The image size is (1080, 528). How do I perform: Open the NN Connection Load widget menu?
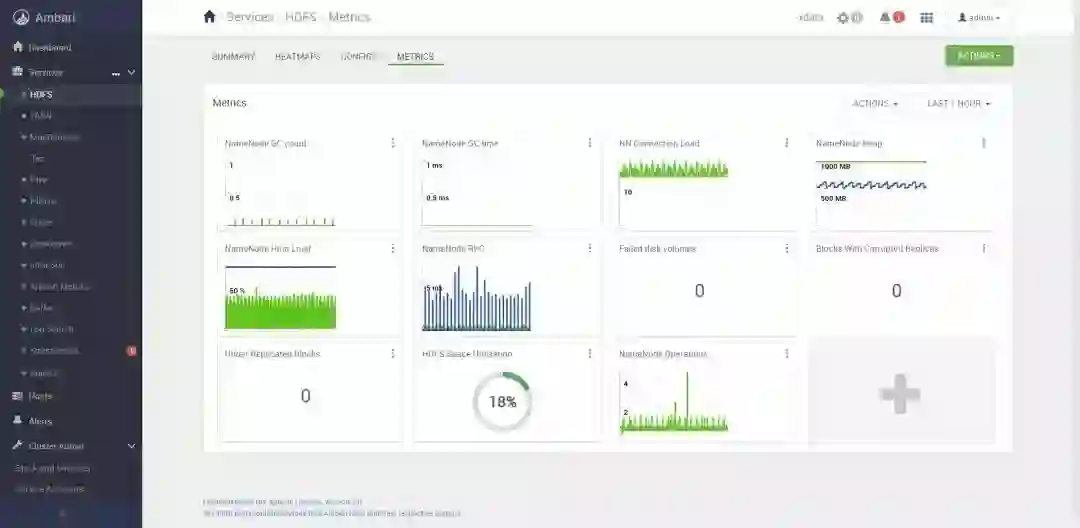[787, 143]
